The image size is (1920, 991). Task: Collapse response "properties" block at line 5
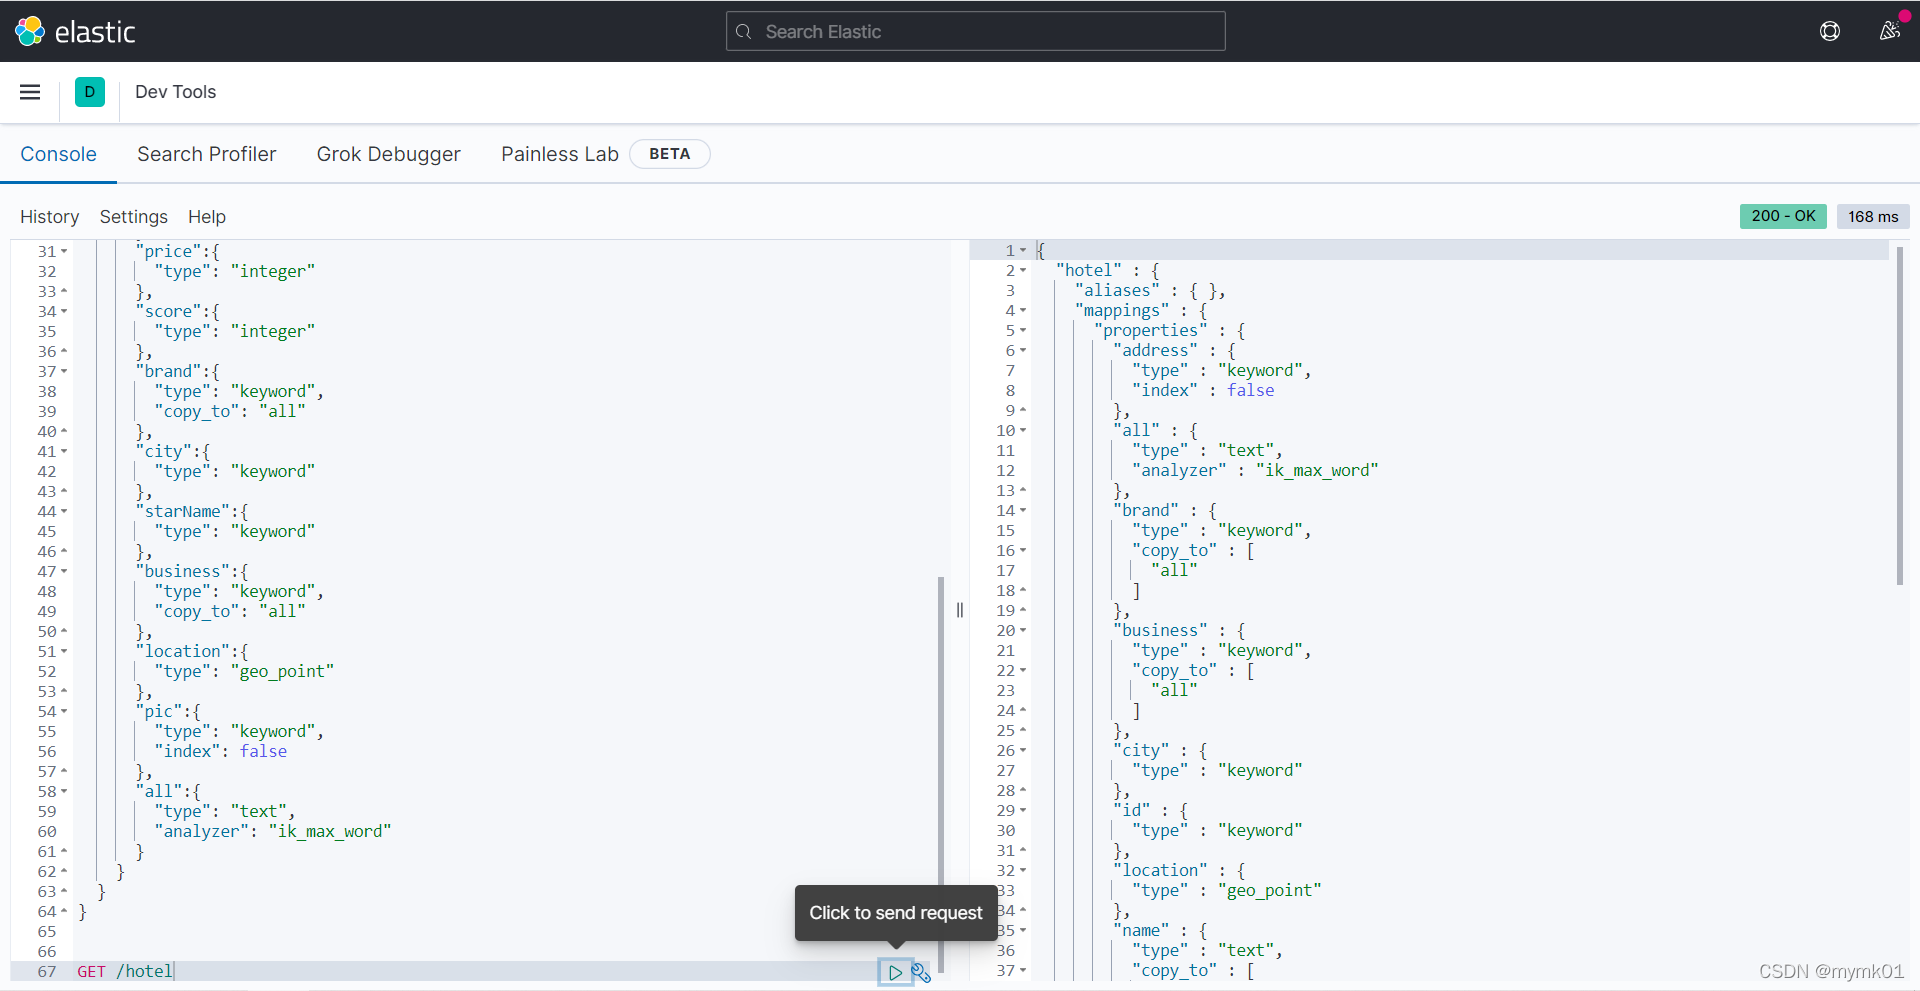pos(1023,331)
